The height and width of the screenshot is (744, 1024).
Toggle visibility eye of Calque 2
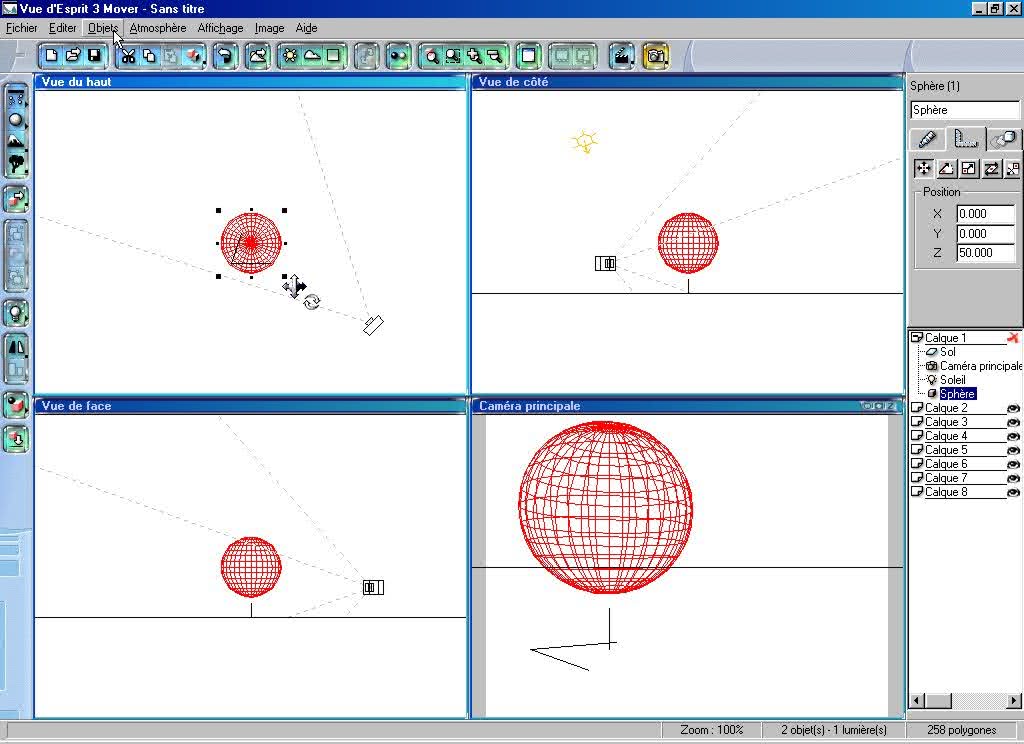1012,408
